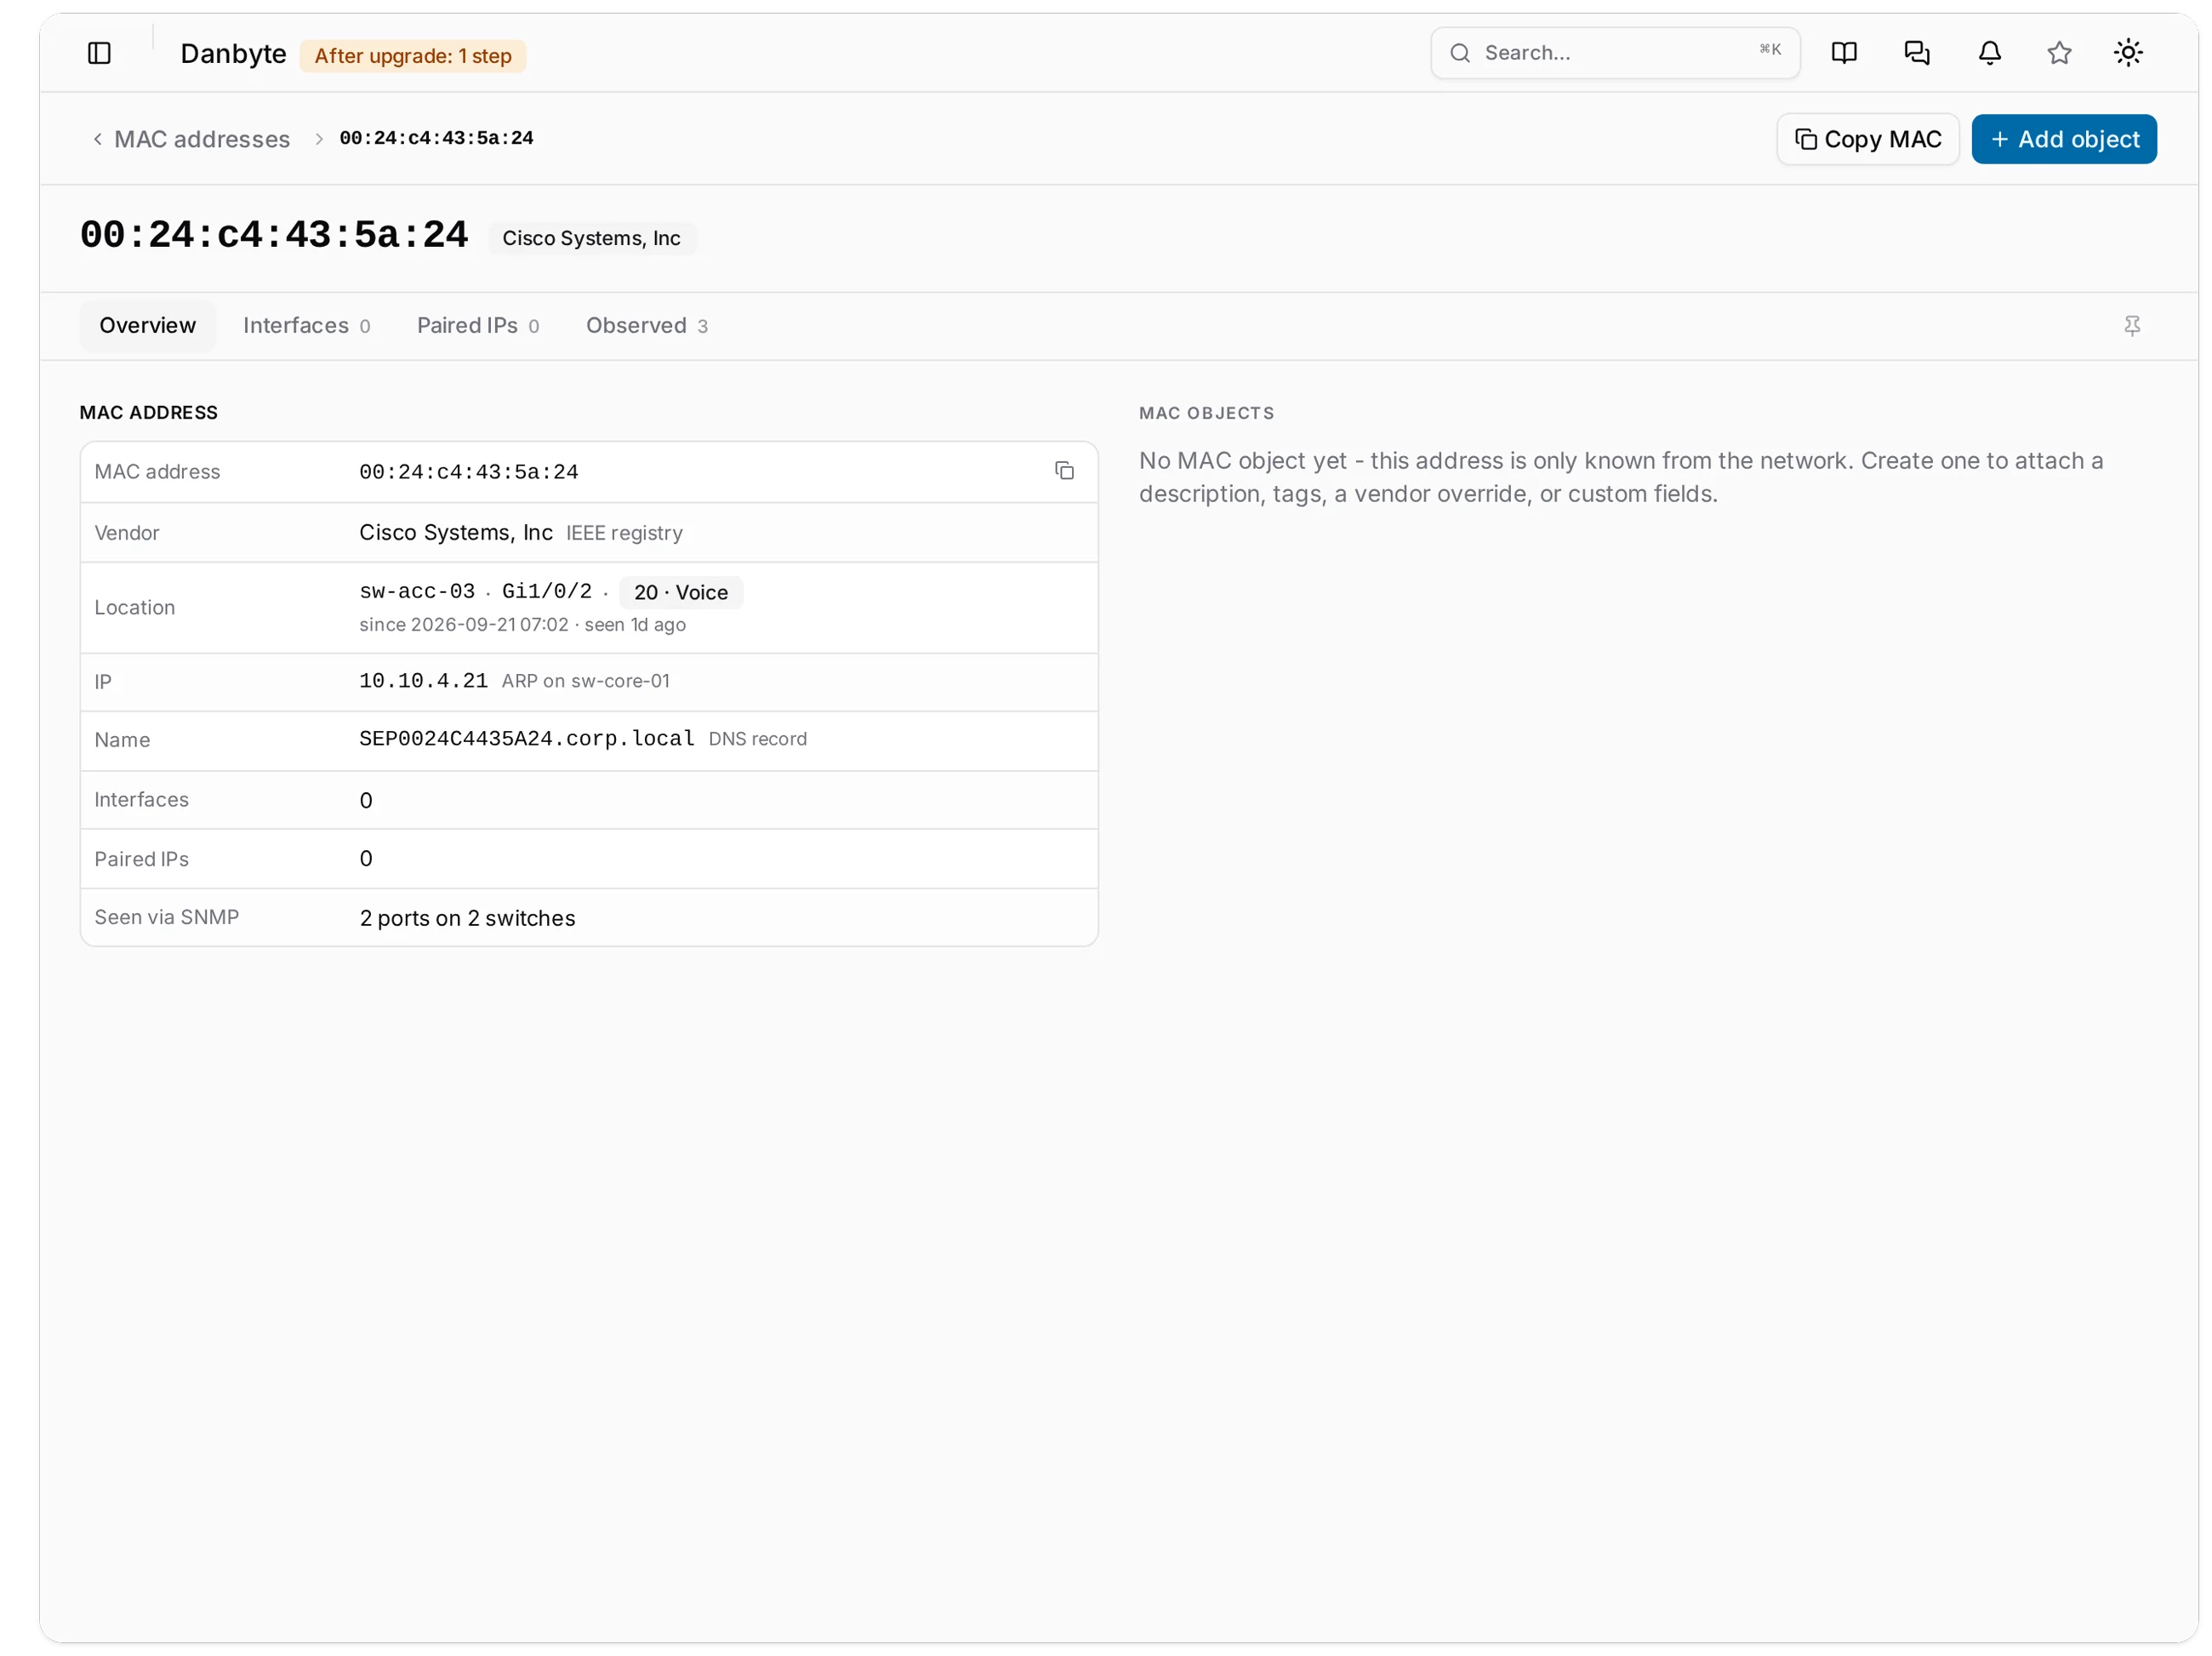Click the Danbyte app title

pyautogui.click(x=233, y=54)
